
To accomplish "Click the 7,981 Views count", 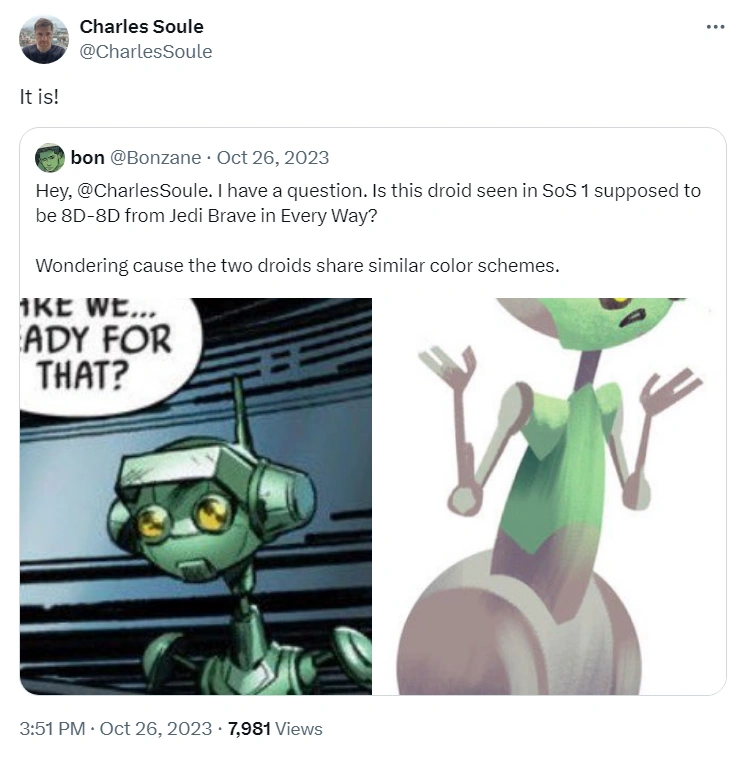I will pos(275,729).
